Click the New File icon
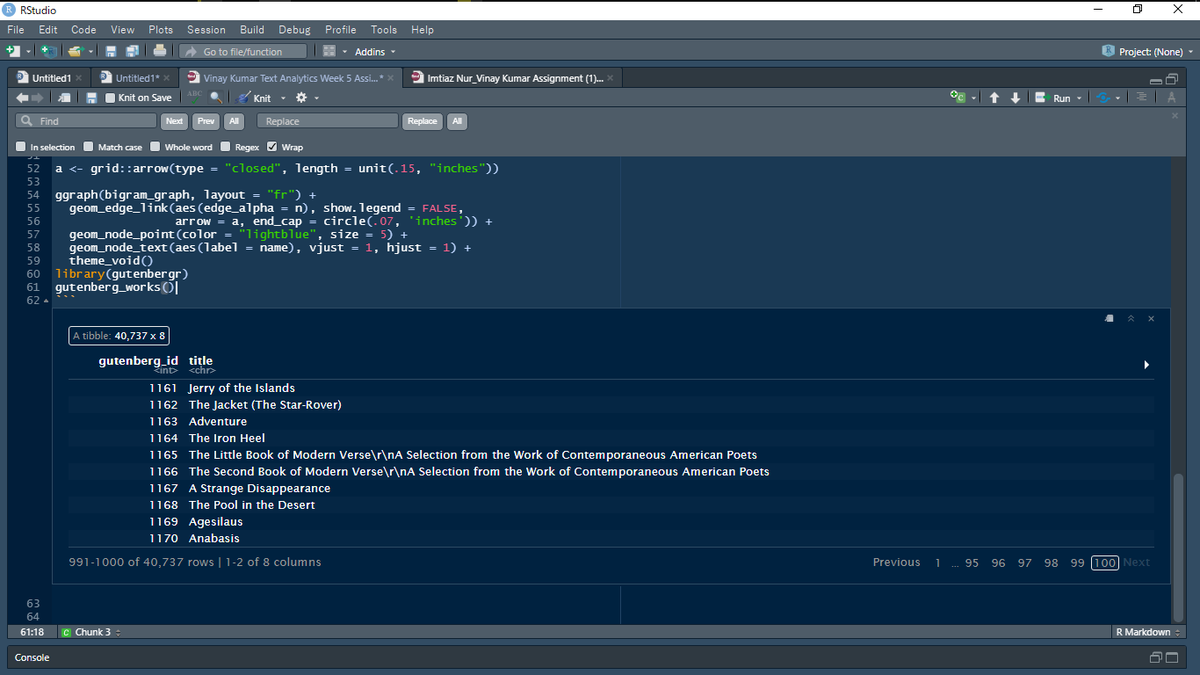The width and height of the screenshot is (1200, 675). [12, 51]
